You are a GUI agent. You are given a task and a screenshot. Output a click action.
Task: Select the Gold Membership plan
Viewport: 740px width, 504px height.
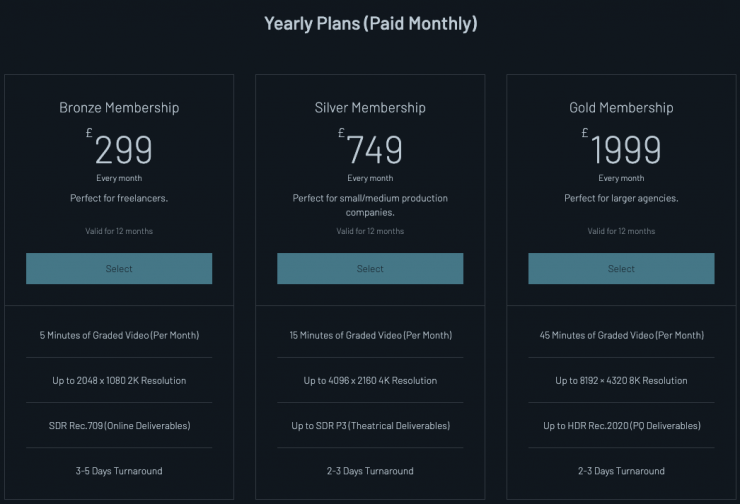click(x=621, y=268)
